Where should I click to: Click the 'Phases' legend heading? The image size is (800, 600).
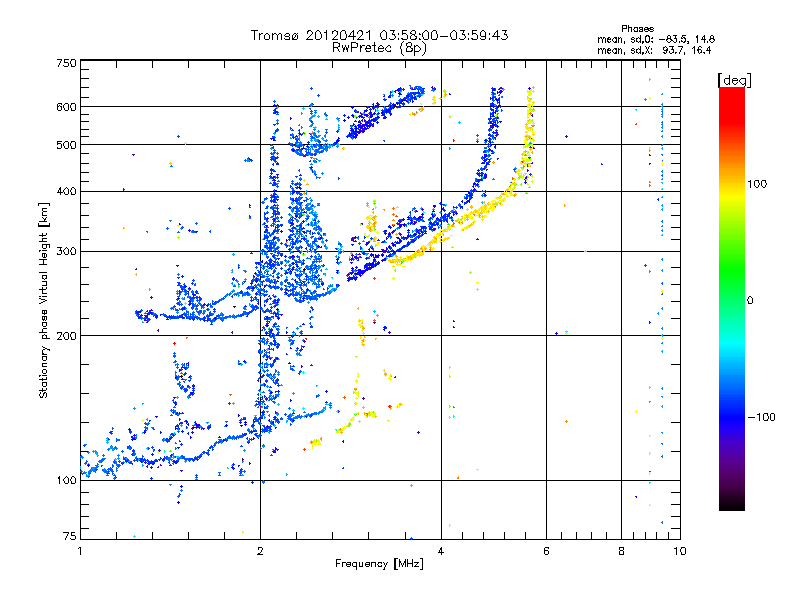pos(638,29)
